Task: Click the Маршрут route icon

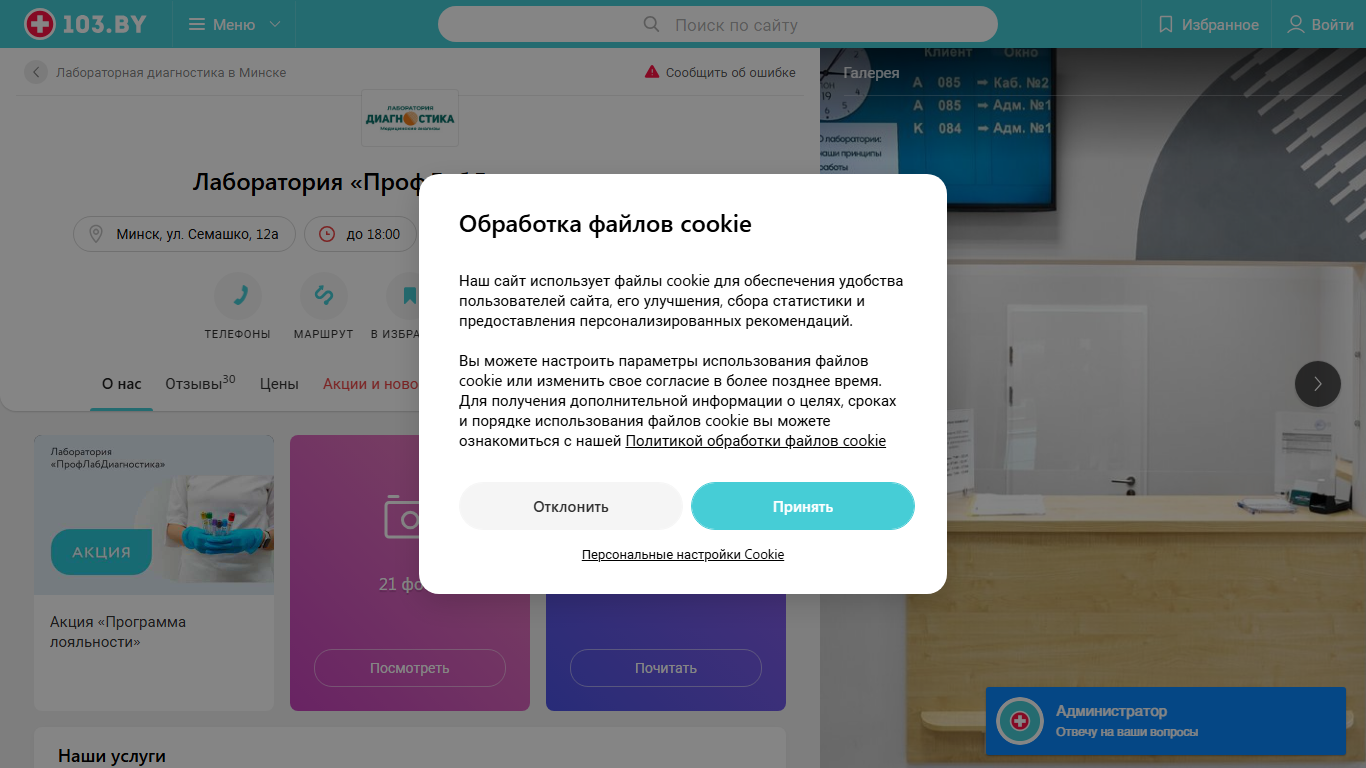Action: 324,296
